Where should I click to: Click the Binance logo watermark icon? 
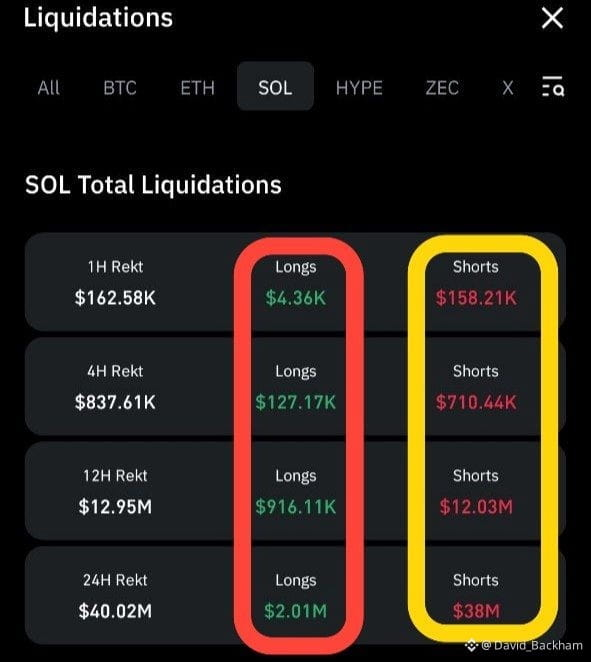pos(472,645)
